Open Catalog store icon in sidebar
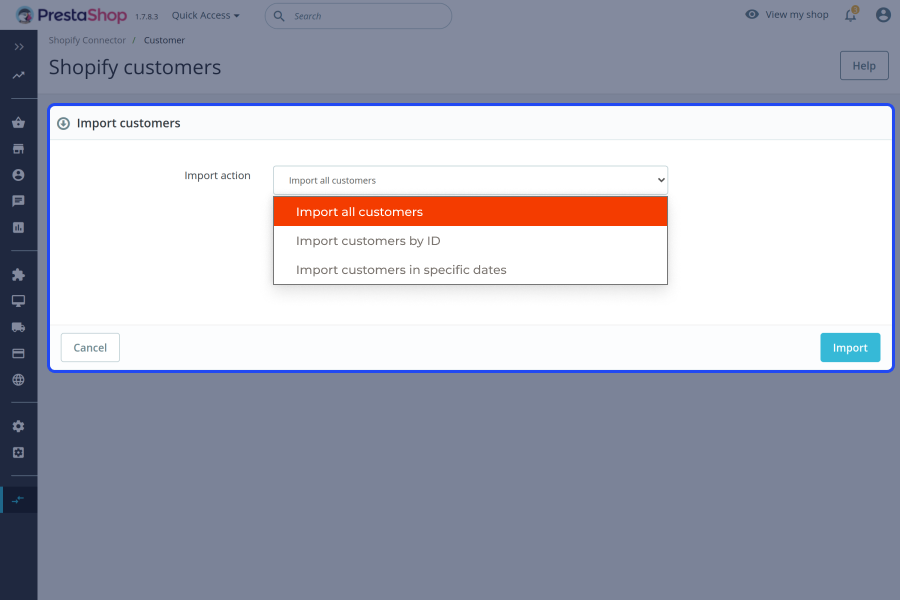 18,149
